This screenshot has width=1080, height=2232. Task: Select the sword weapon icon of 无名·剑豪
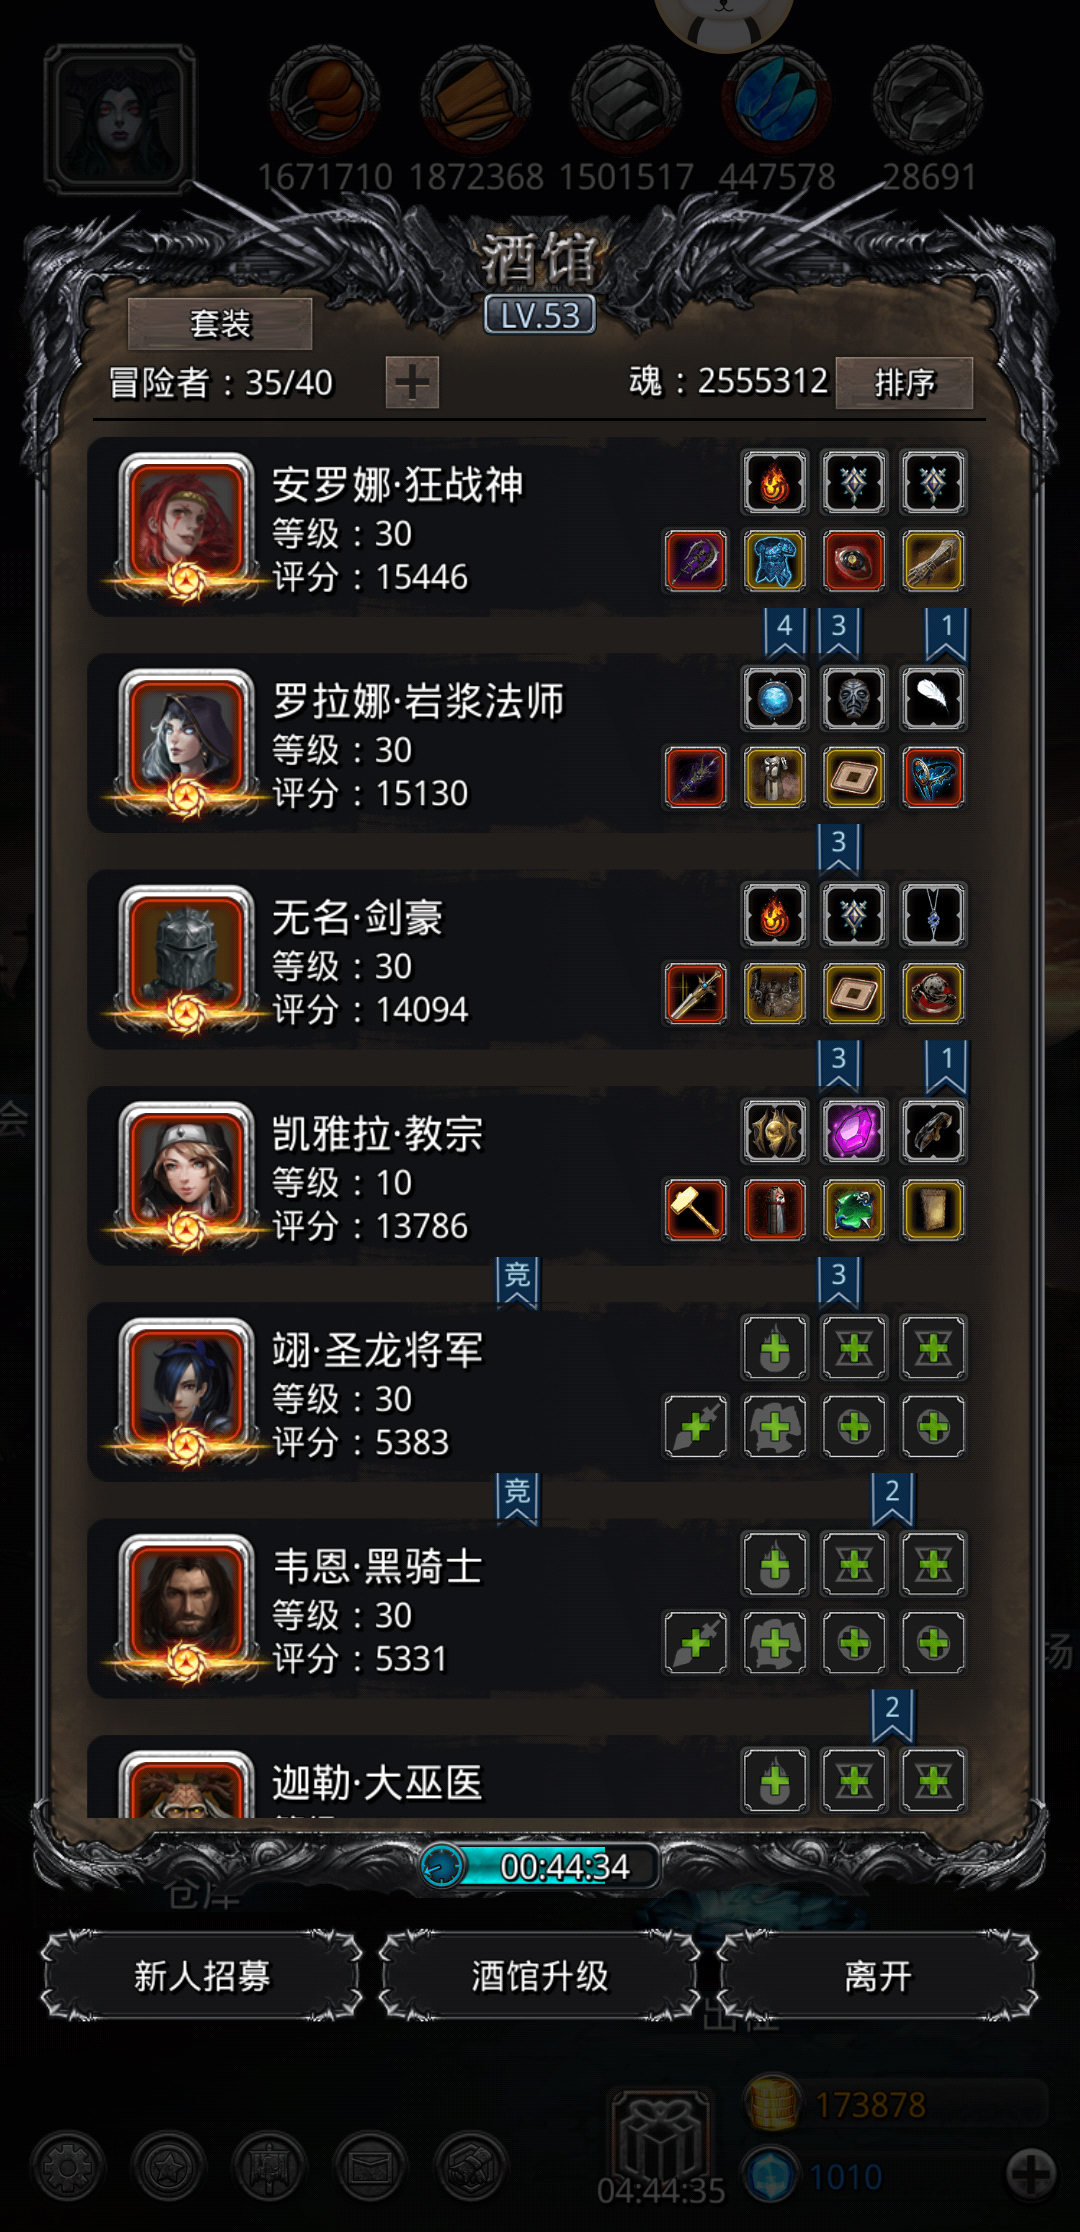pos(696,994)
